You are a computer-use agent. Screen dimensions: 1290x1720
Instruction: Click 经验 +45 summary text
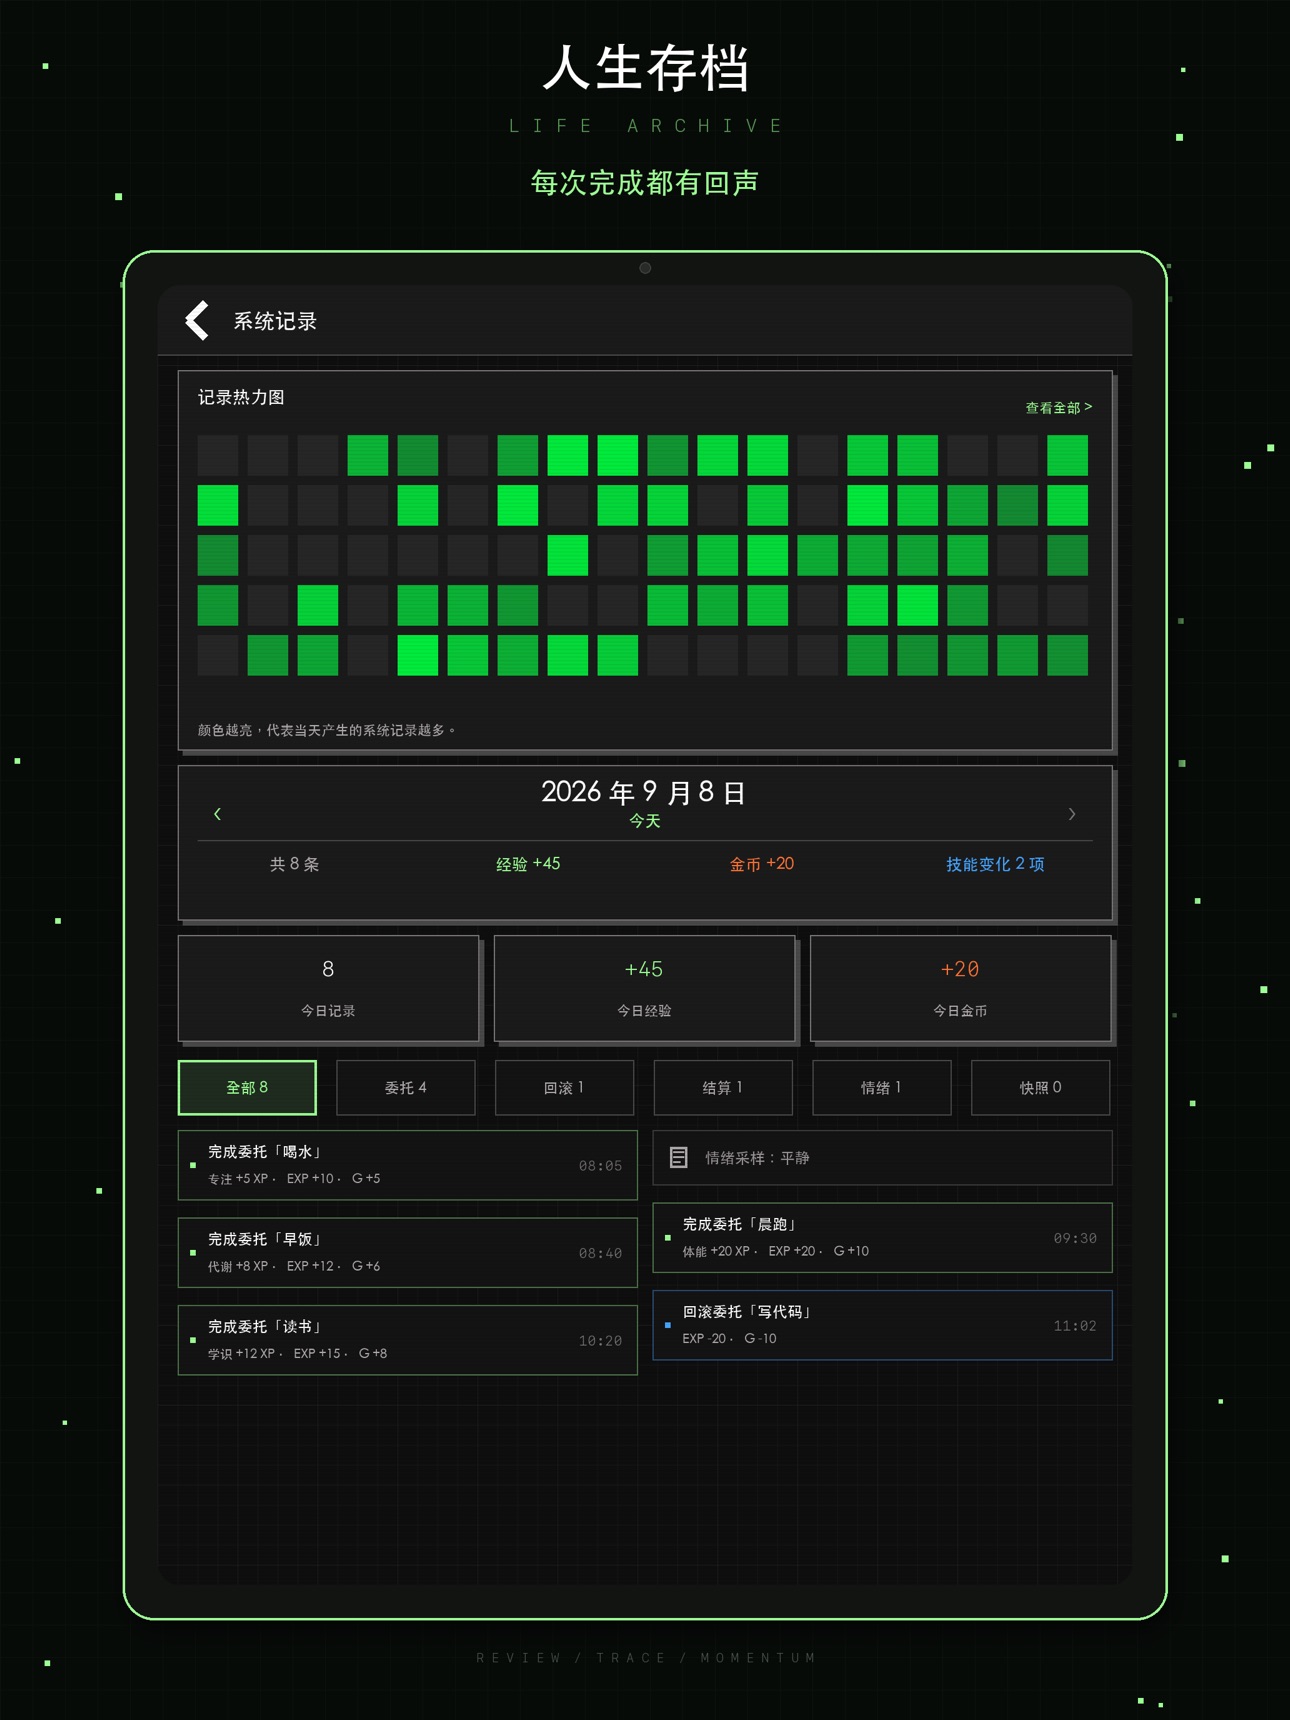[x=528, y=864]
